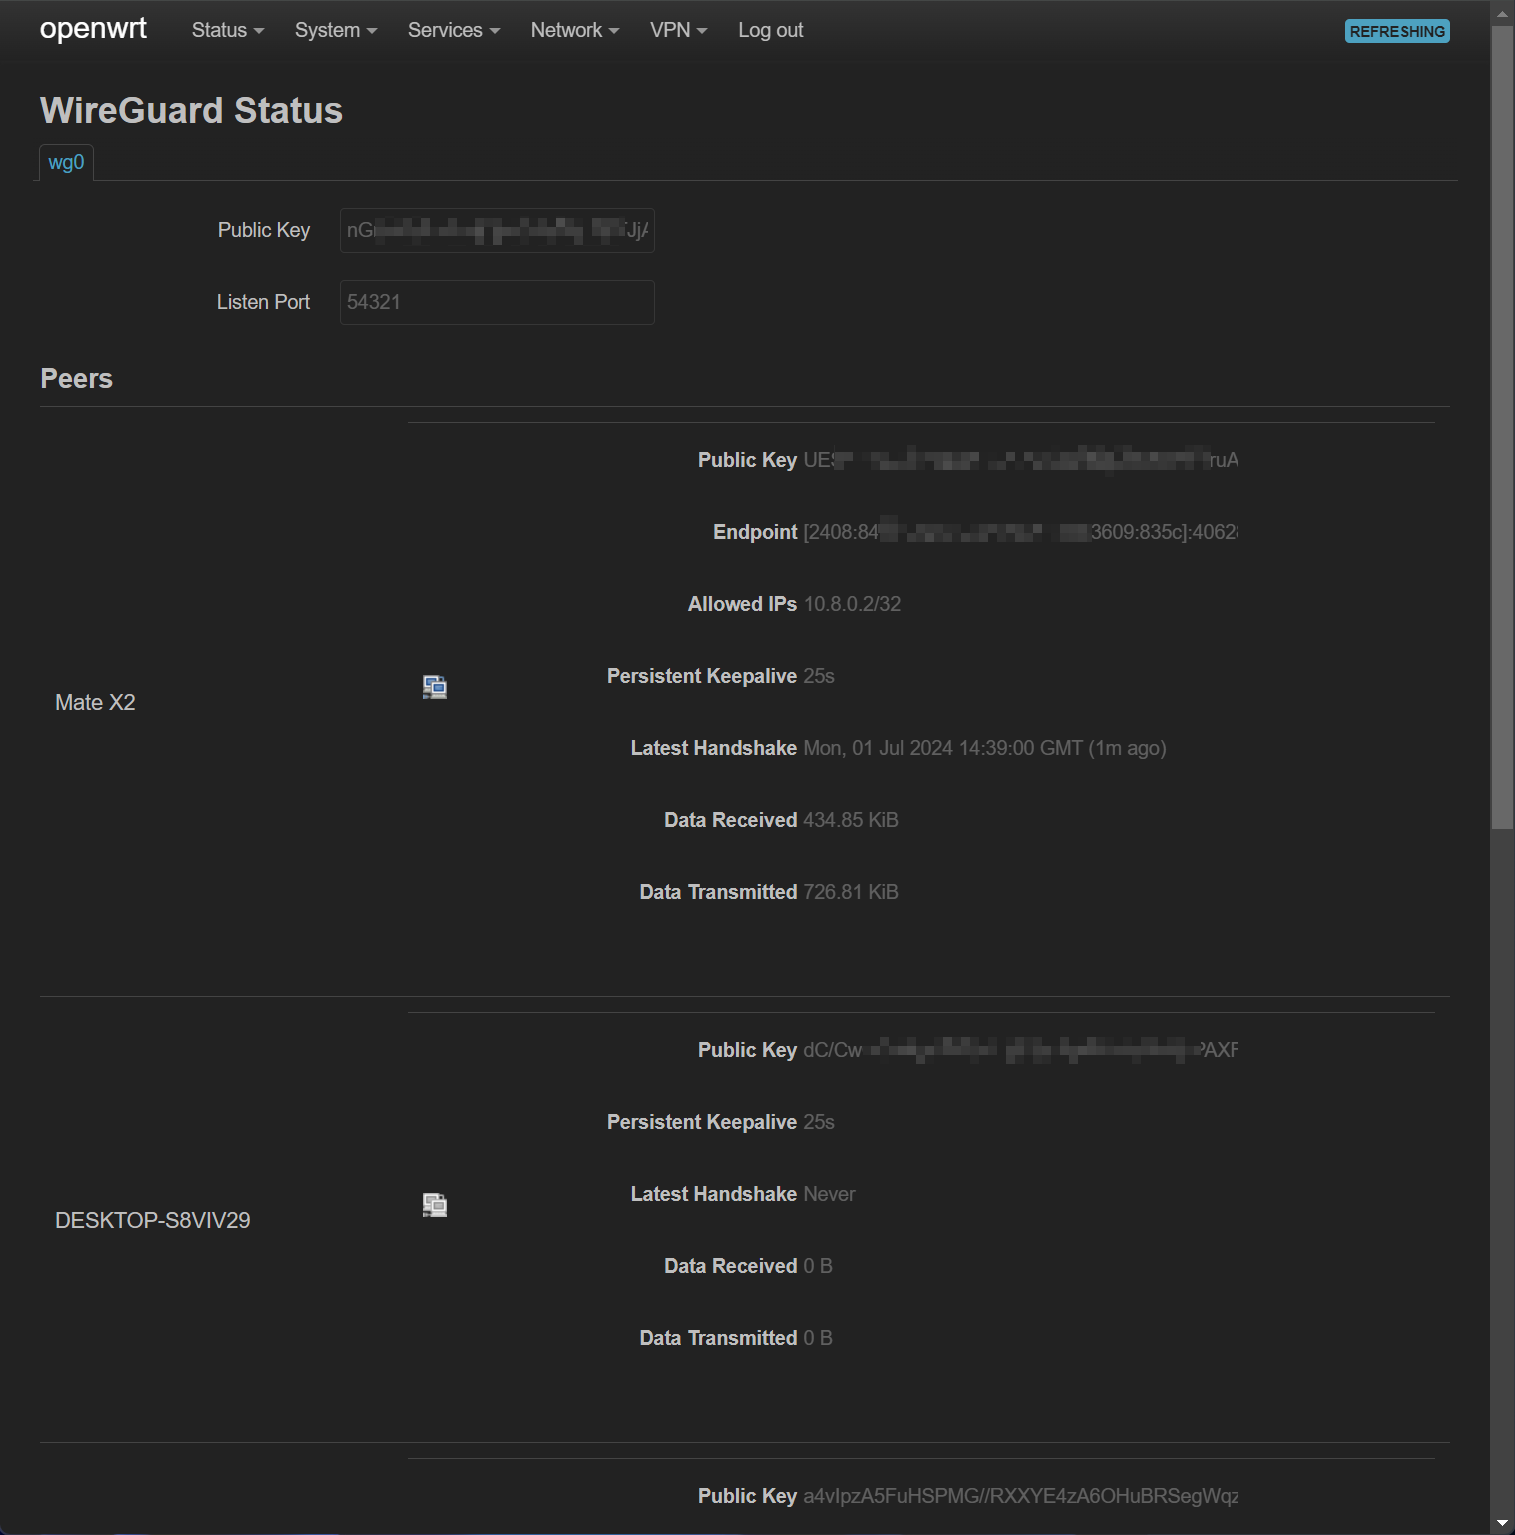Click the scrollbar down arrow
This screenshot has width=1515, height=1535.
coord(1502,1522)
